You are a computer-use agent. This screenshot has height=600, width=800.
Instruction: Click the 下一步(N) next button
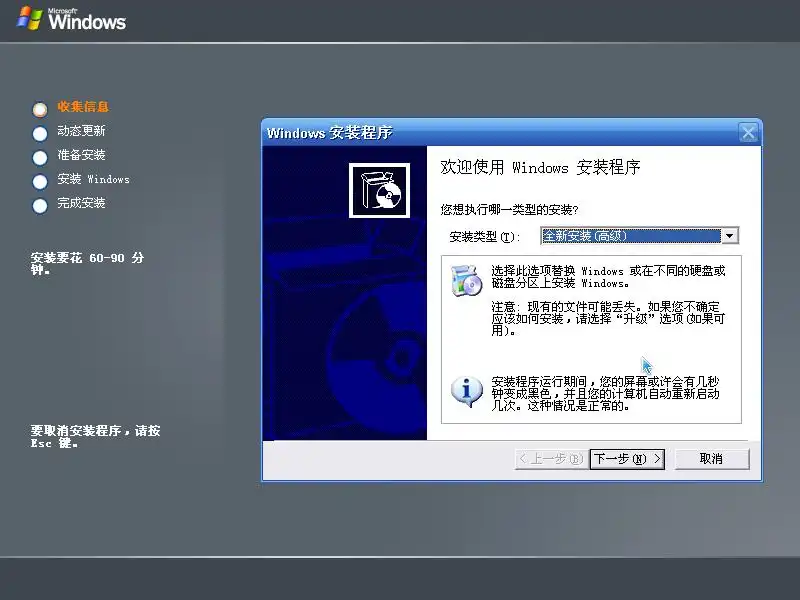click(x=627, y=459)
